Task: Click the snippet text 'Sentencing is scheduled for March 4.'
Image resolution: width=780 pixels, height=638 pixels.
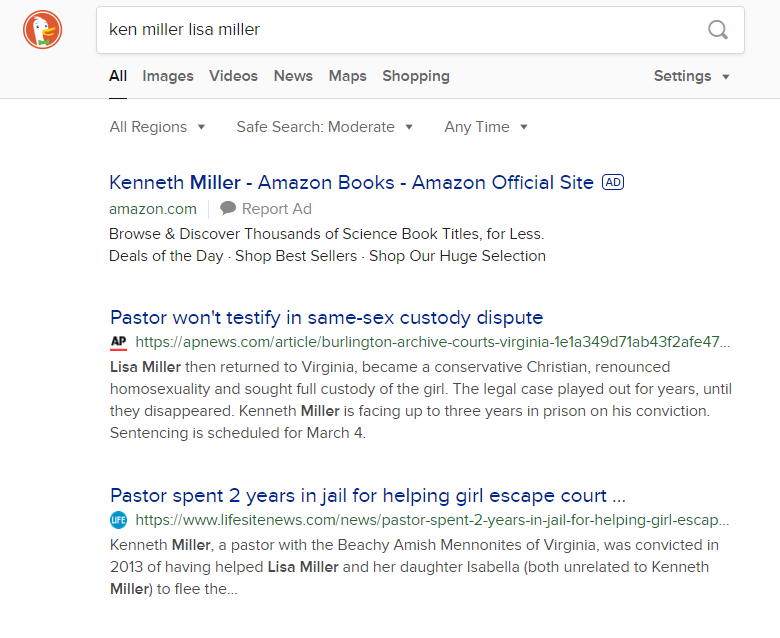Action: coord(238,433)
